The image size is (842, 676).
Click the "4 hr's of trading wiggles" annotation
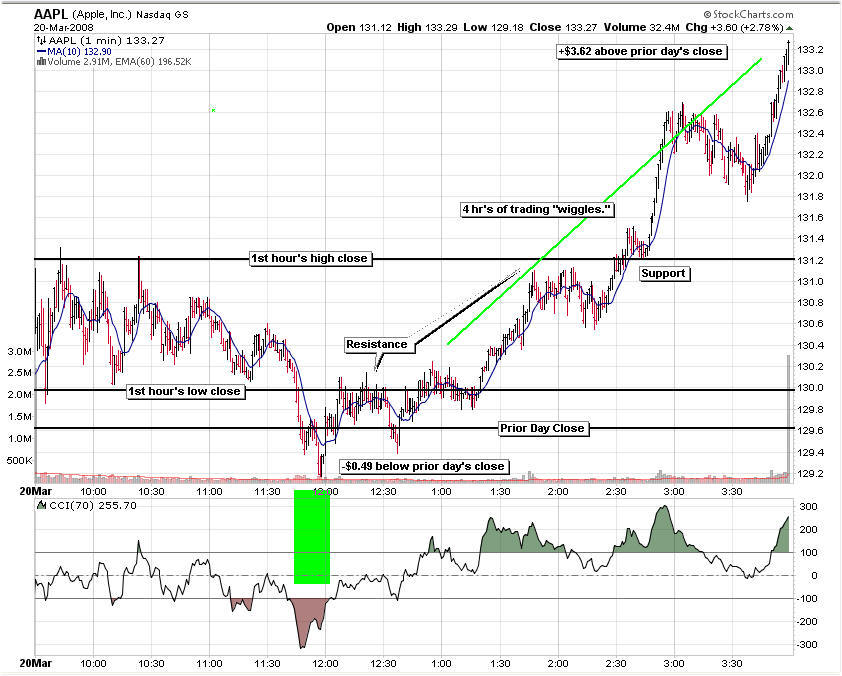pos(537,209)
